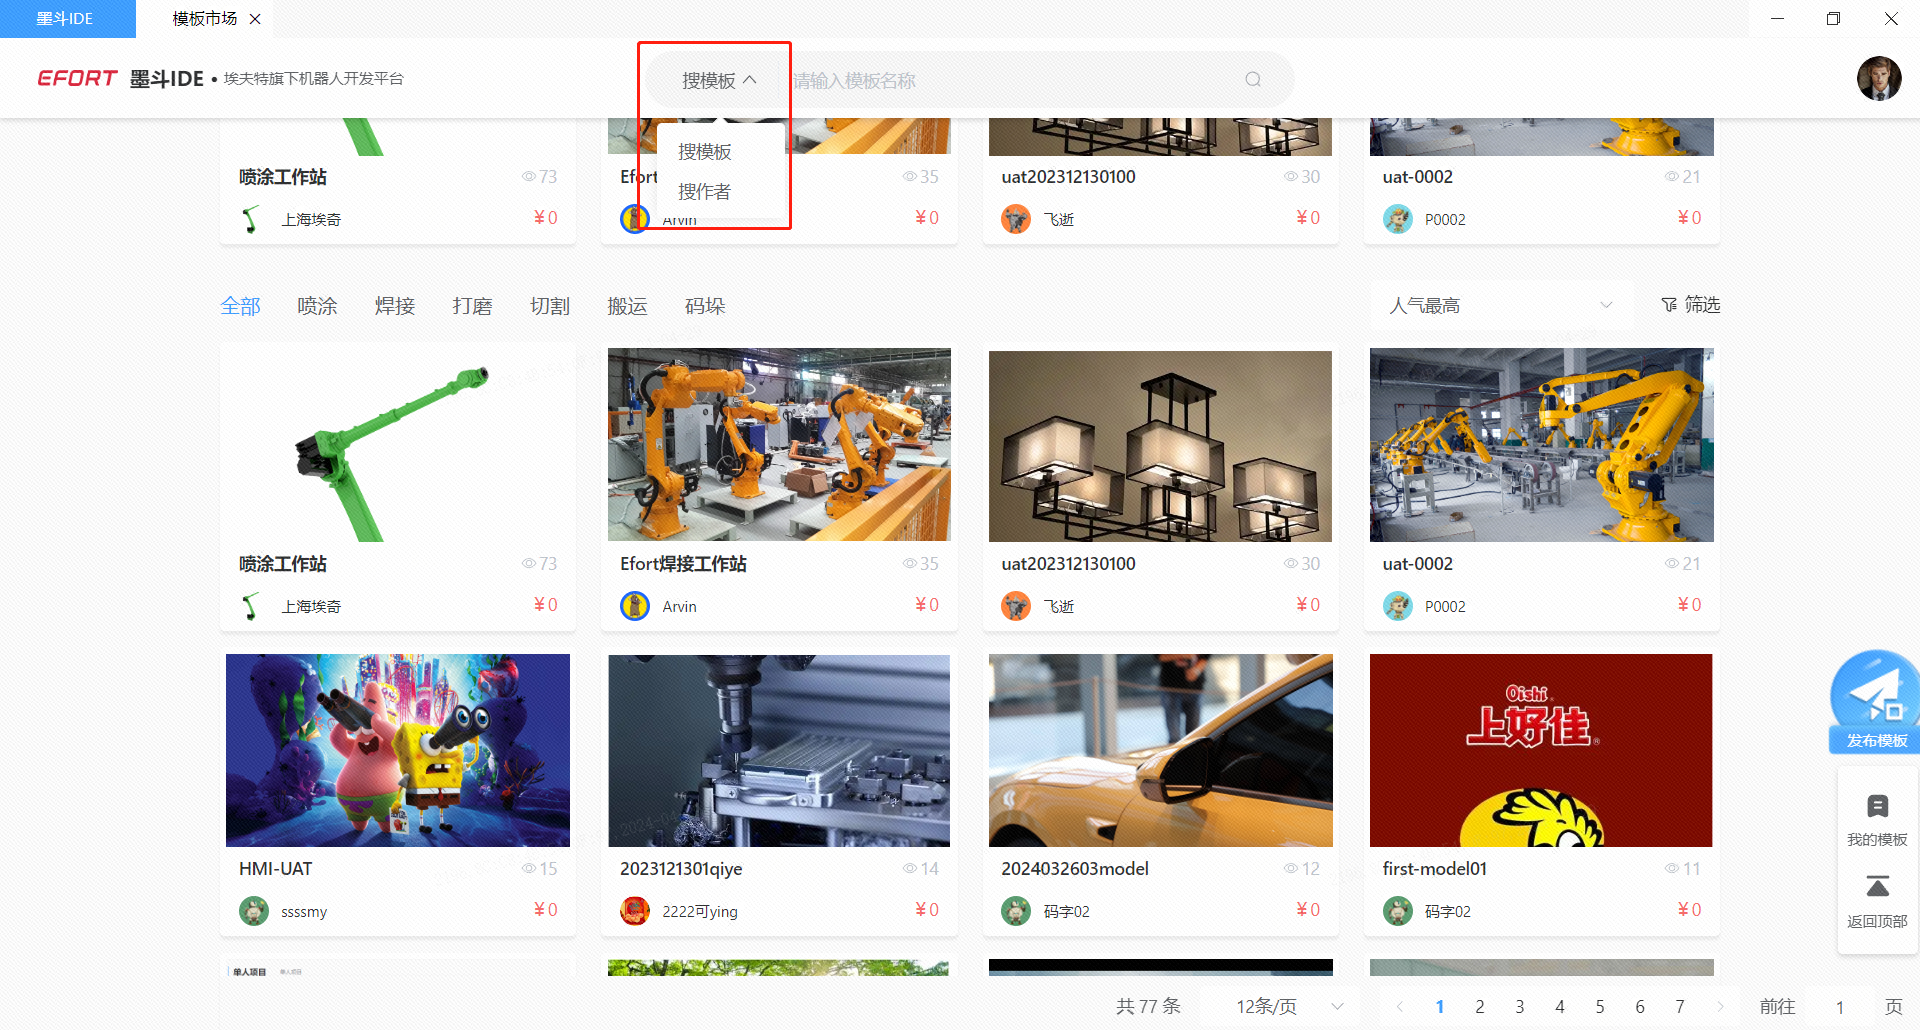Open the user profile avatar

[1878, 78]
